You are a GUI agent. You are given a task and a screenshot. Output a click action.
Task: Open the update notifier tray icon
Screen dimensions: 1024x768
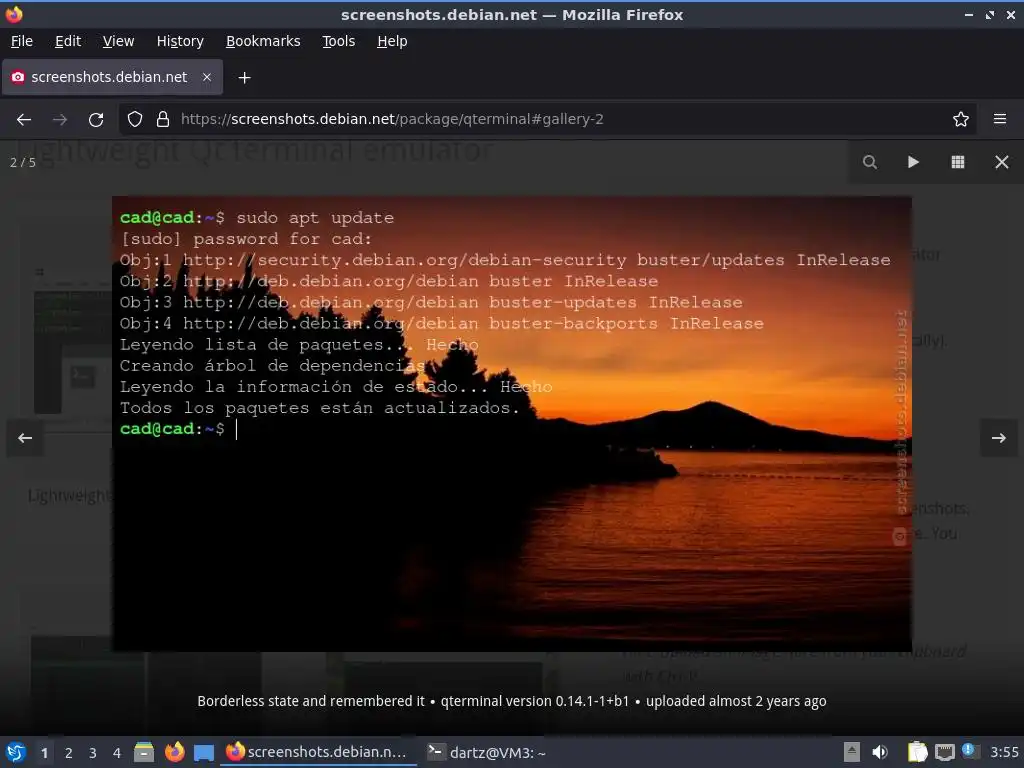coord(970,751)
